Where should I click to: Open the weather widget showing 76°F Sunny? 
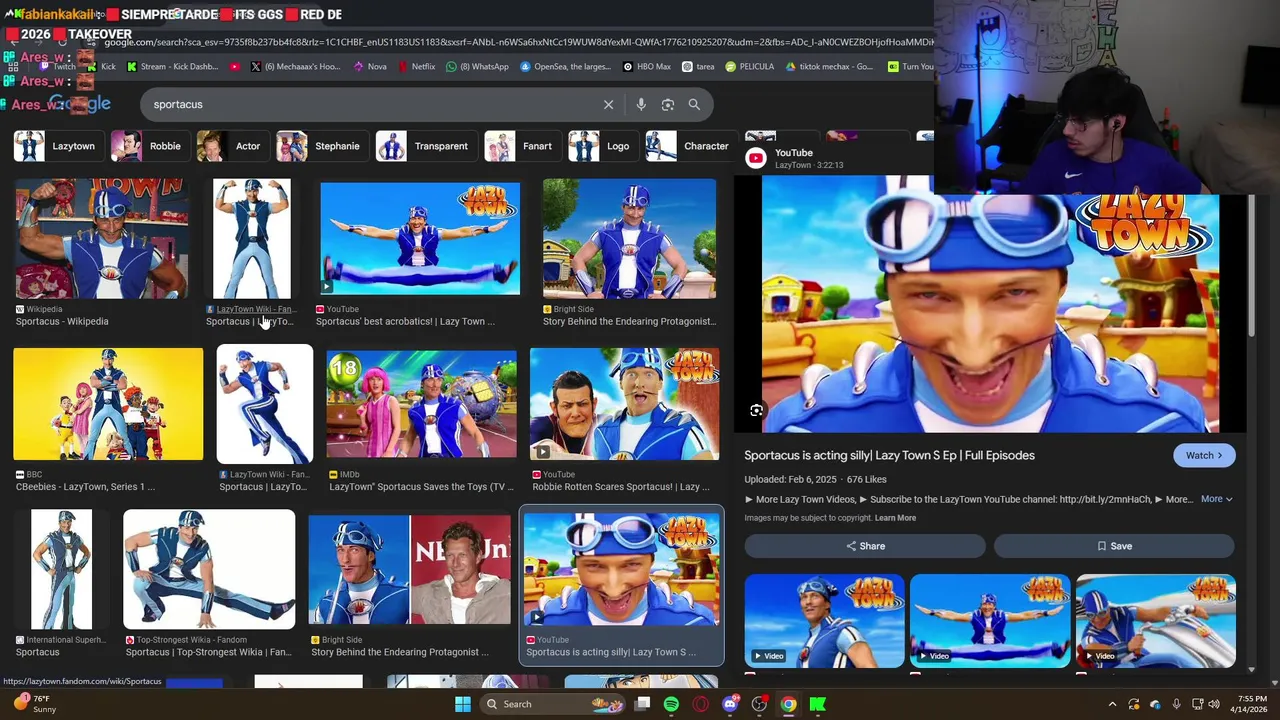34,704
